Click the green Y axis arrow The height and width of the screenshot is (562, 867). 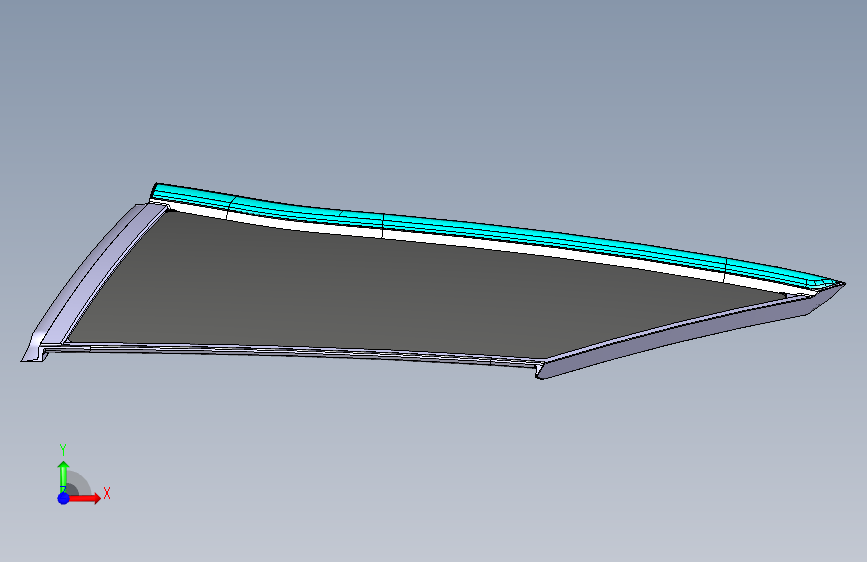pos(63,476)
